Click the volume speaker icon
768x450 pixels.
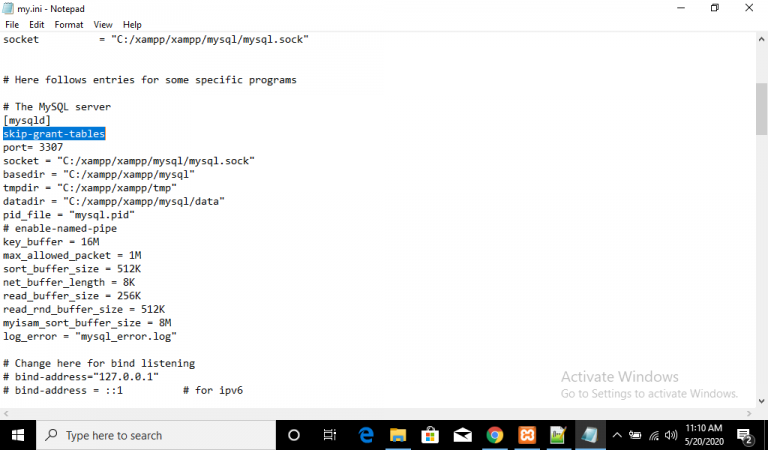pyautogui.click(x=672, y=435)
